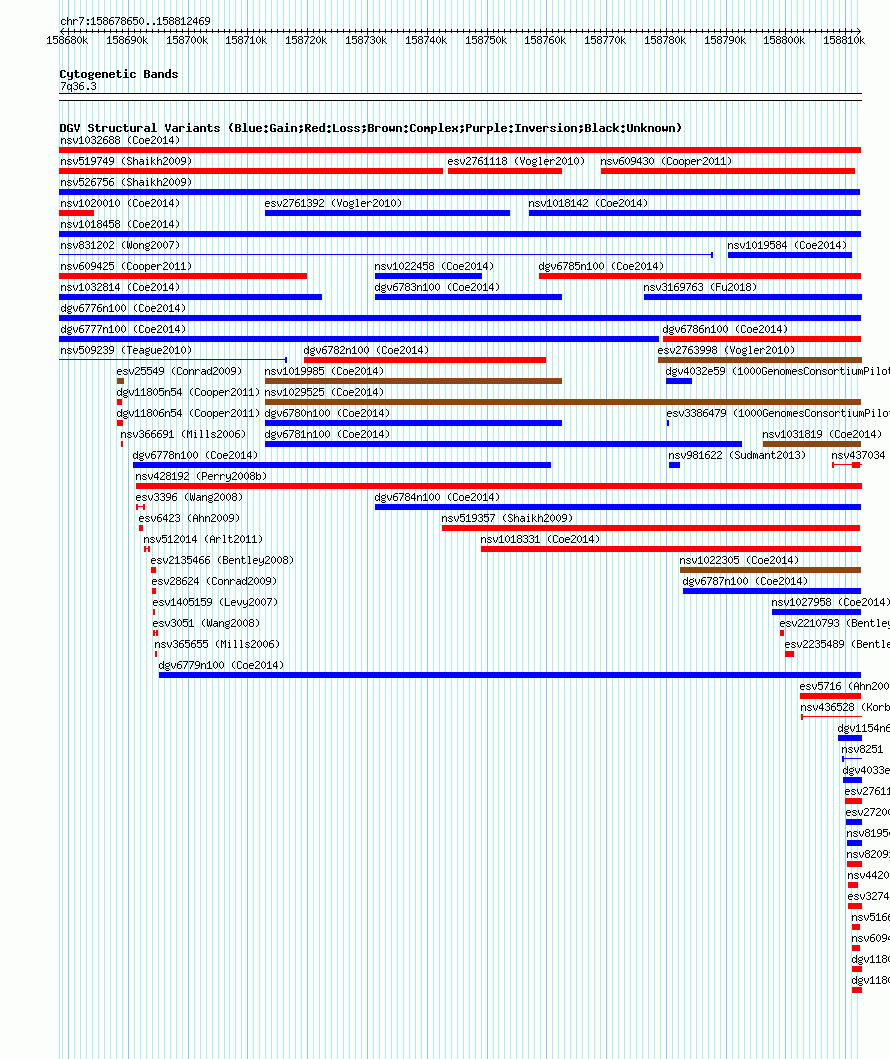The height and width of the screenshot is (1059, 890).
Task: Open dgv6777n100 (Coe2014) label
Action: pyautogui.click(x=123, y=329)
